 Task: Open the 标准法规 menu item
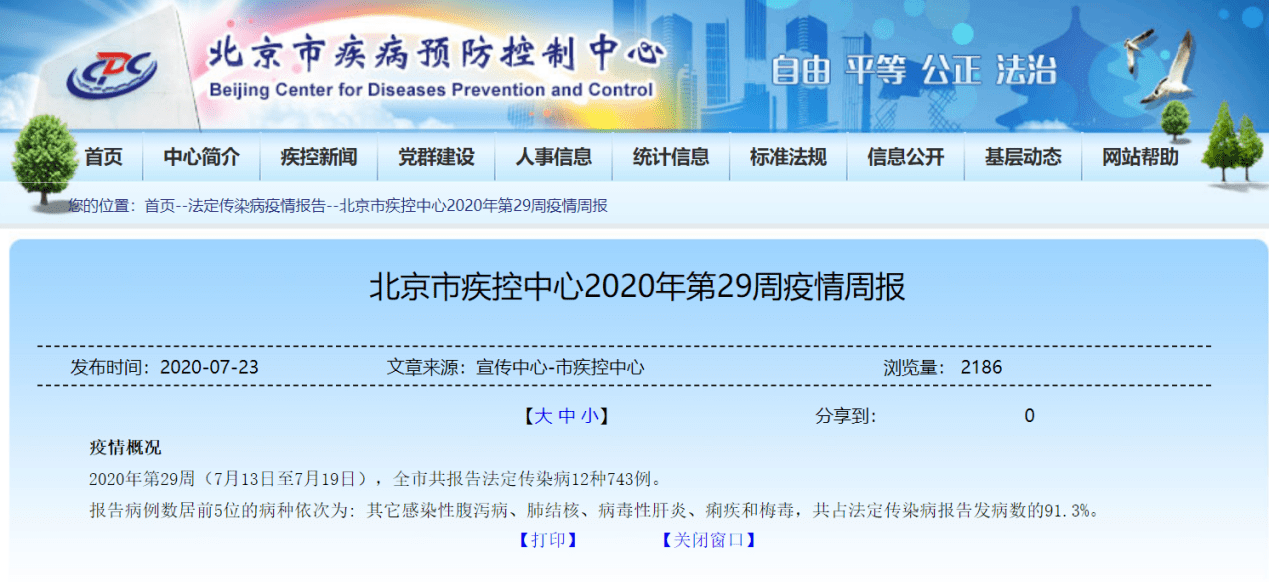click(788, 157)
